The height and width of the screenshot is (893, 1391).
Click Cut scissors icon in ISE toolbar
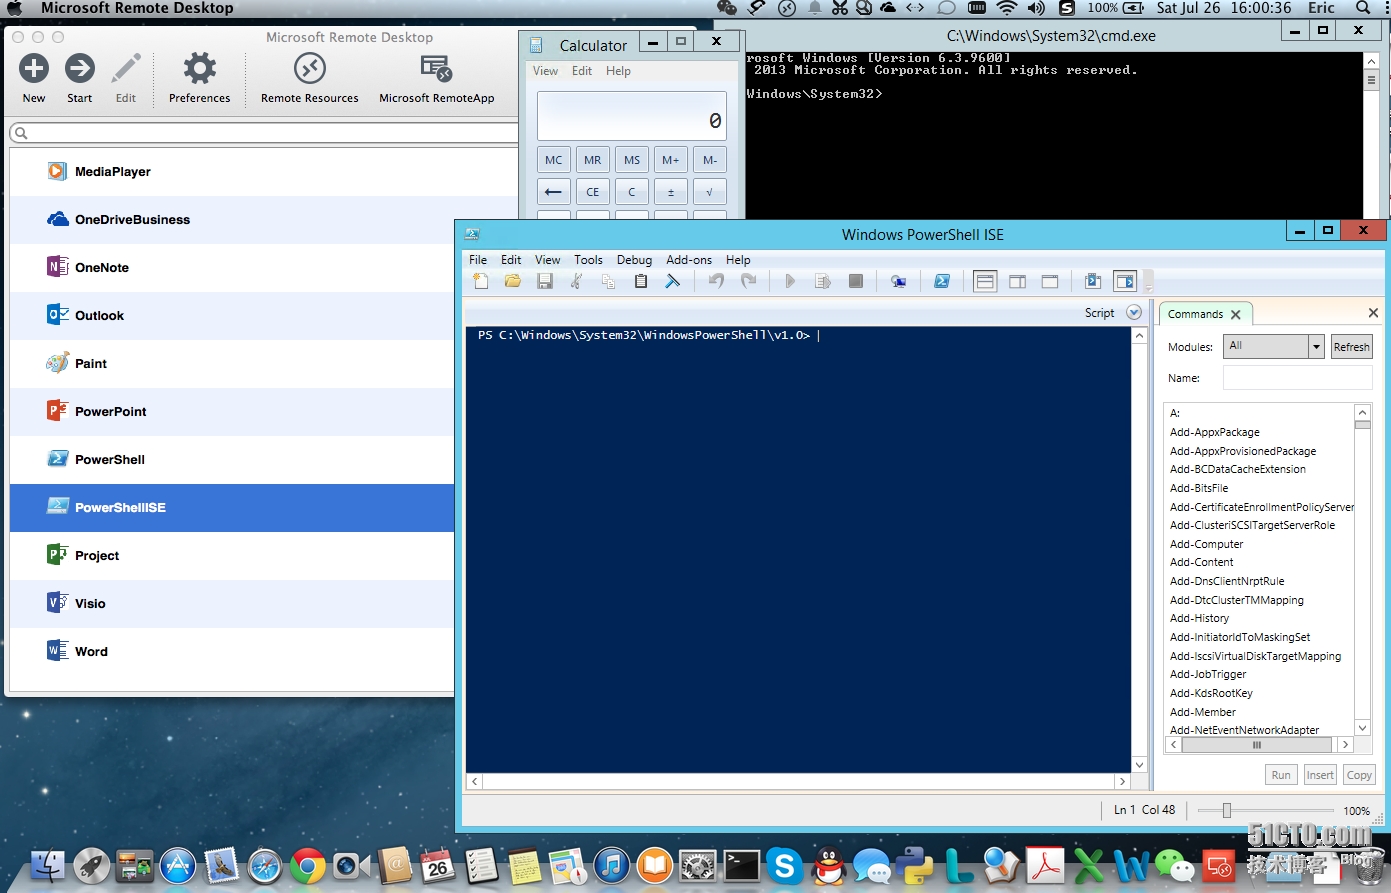pyautogui.click(x=577, y=282)
